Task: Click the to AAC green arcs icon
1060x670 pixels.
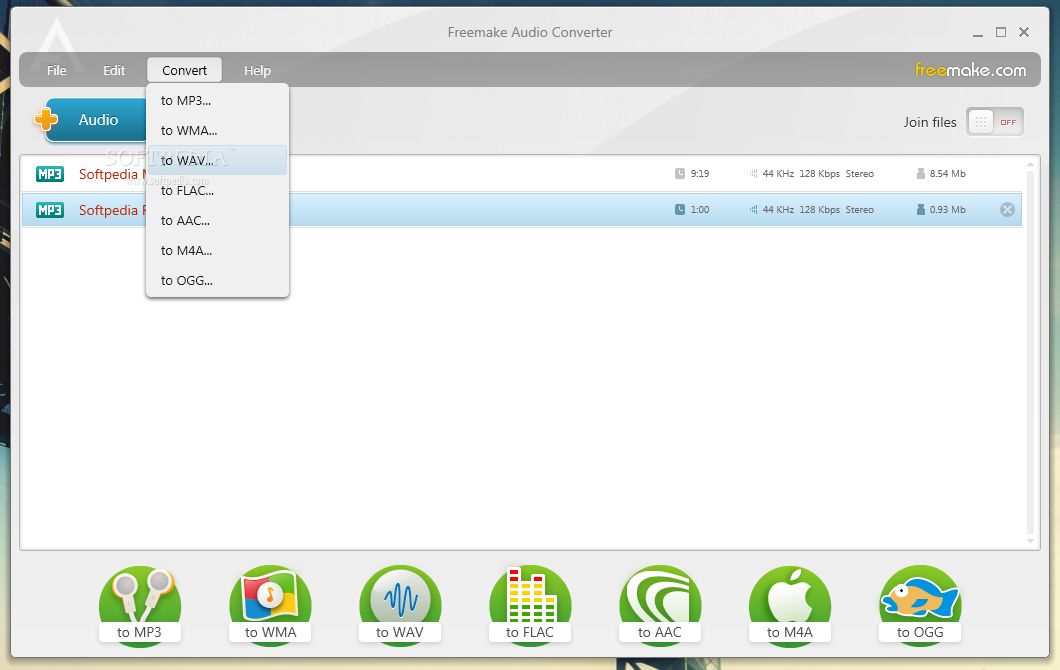Action: [660, 604]
